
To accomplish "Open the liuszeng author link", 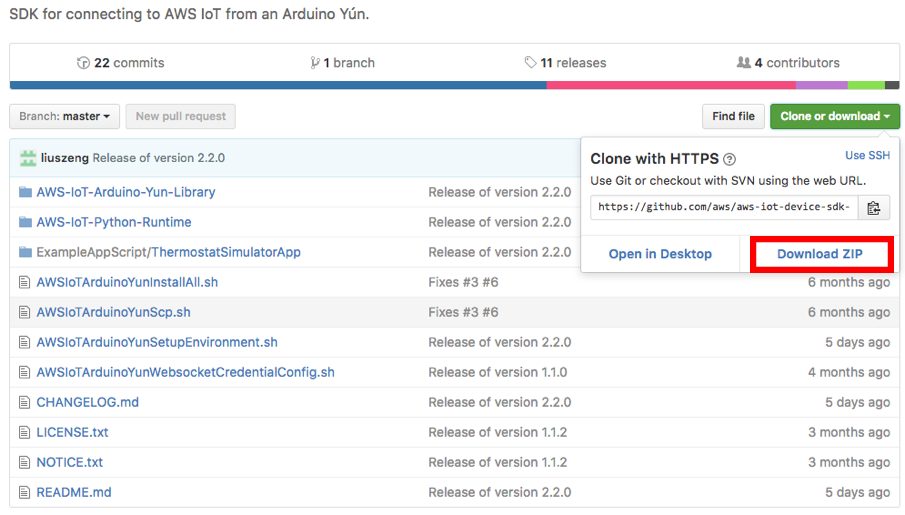I will click(x=65, y=158).
